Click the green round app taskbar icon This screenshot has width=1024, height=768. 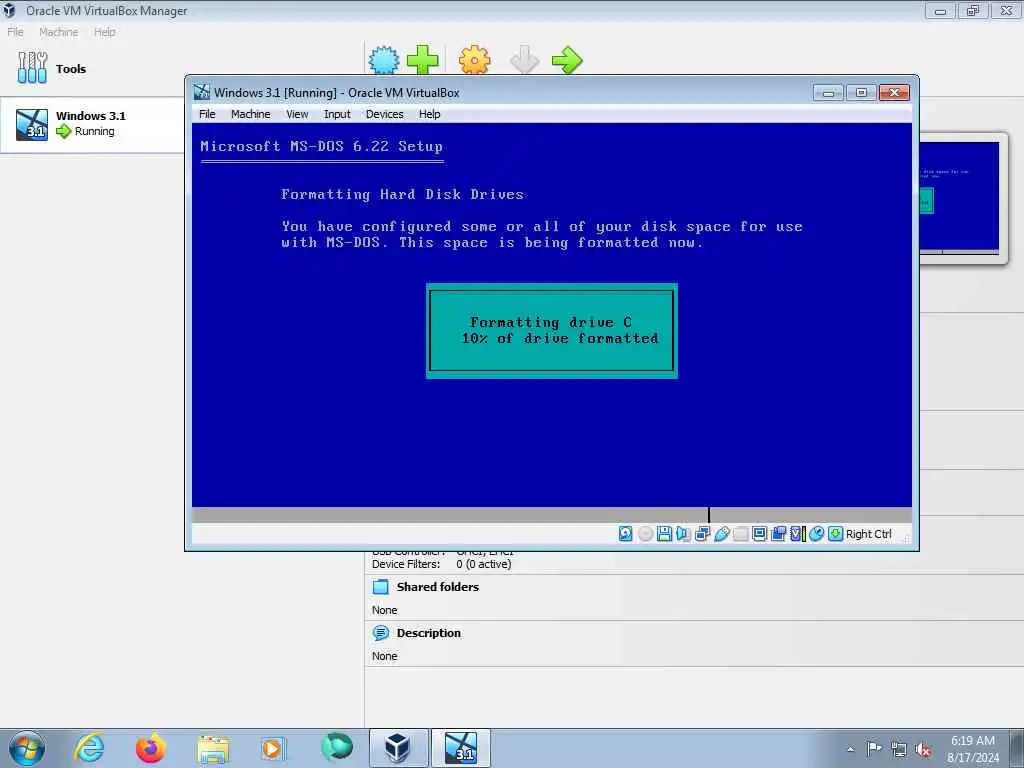click(x=337, y=747)
